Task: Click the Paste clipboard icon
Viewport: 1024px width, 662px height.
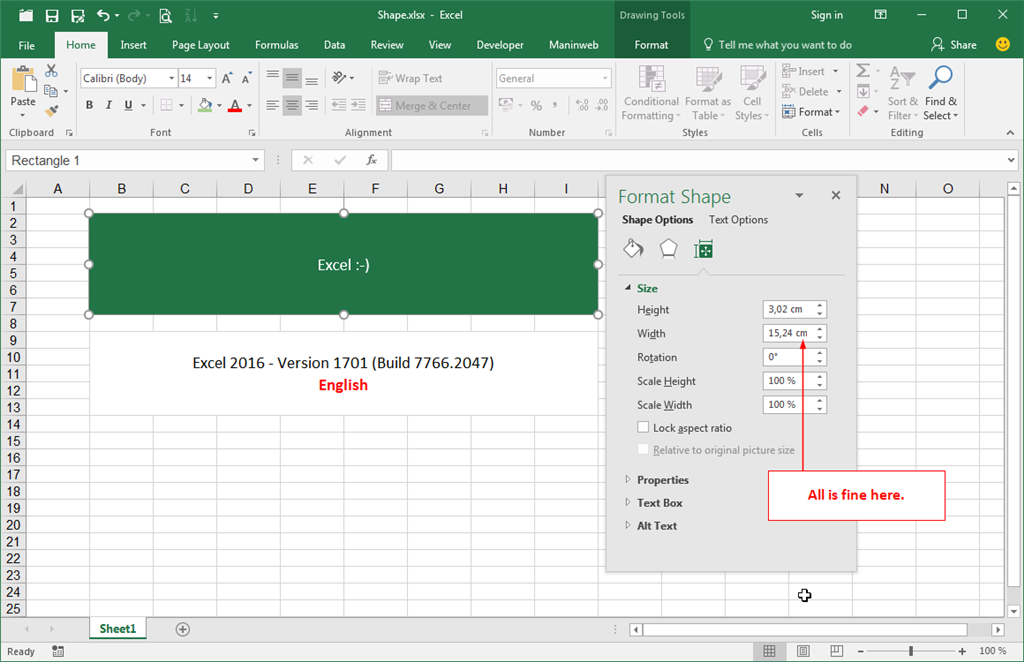Action: [24, 80]
